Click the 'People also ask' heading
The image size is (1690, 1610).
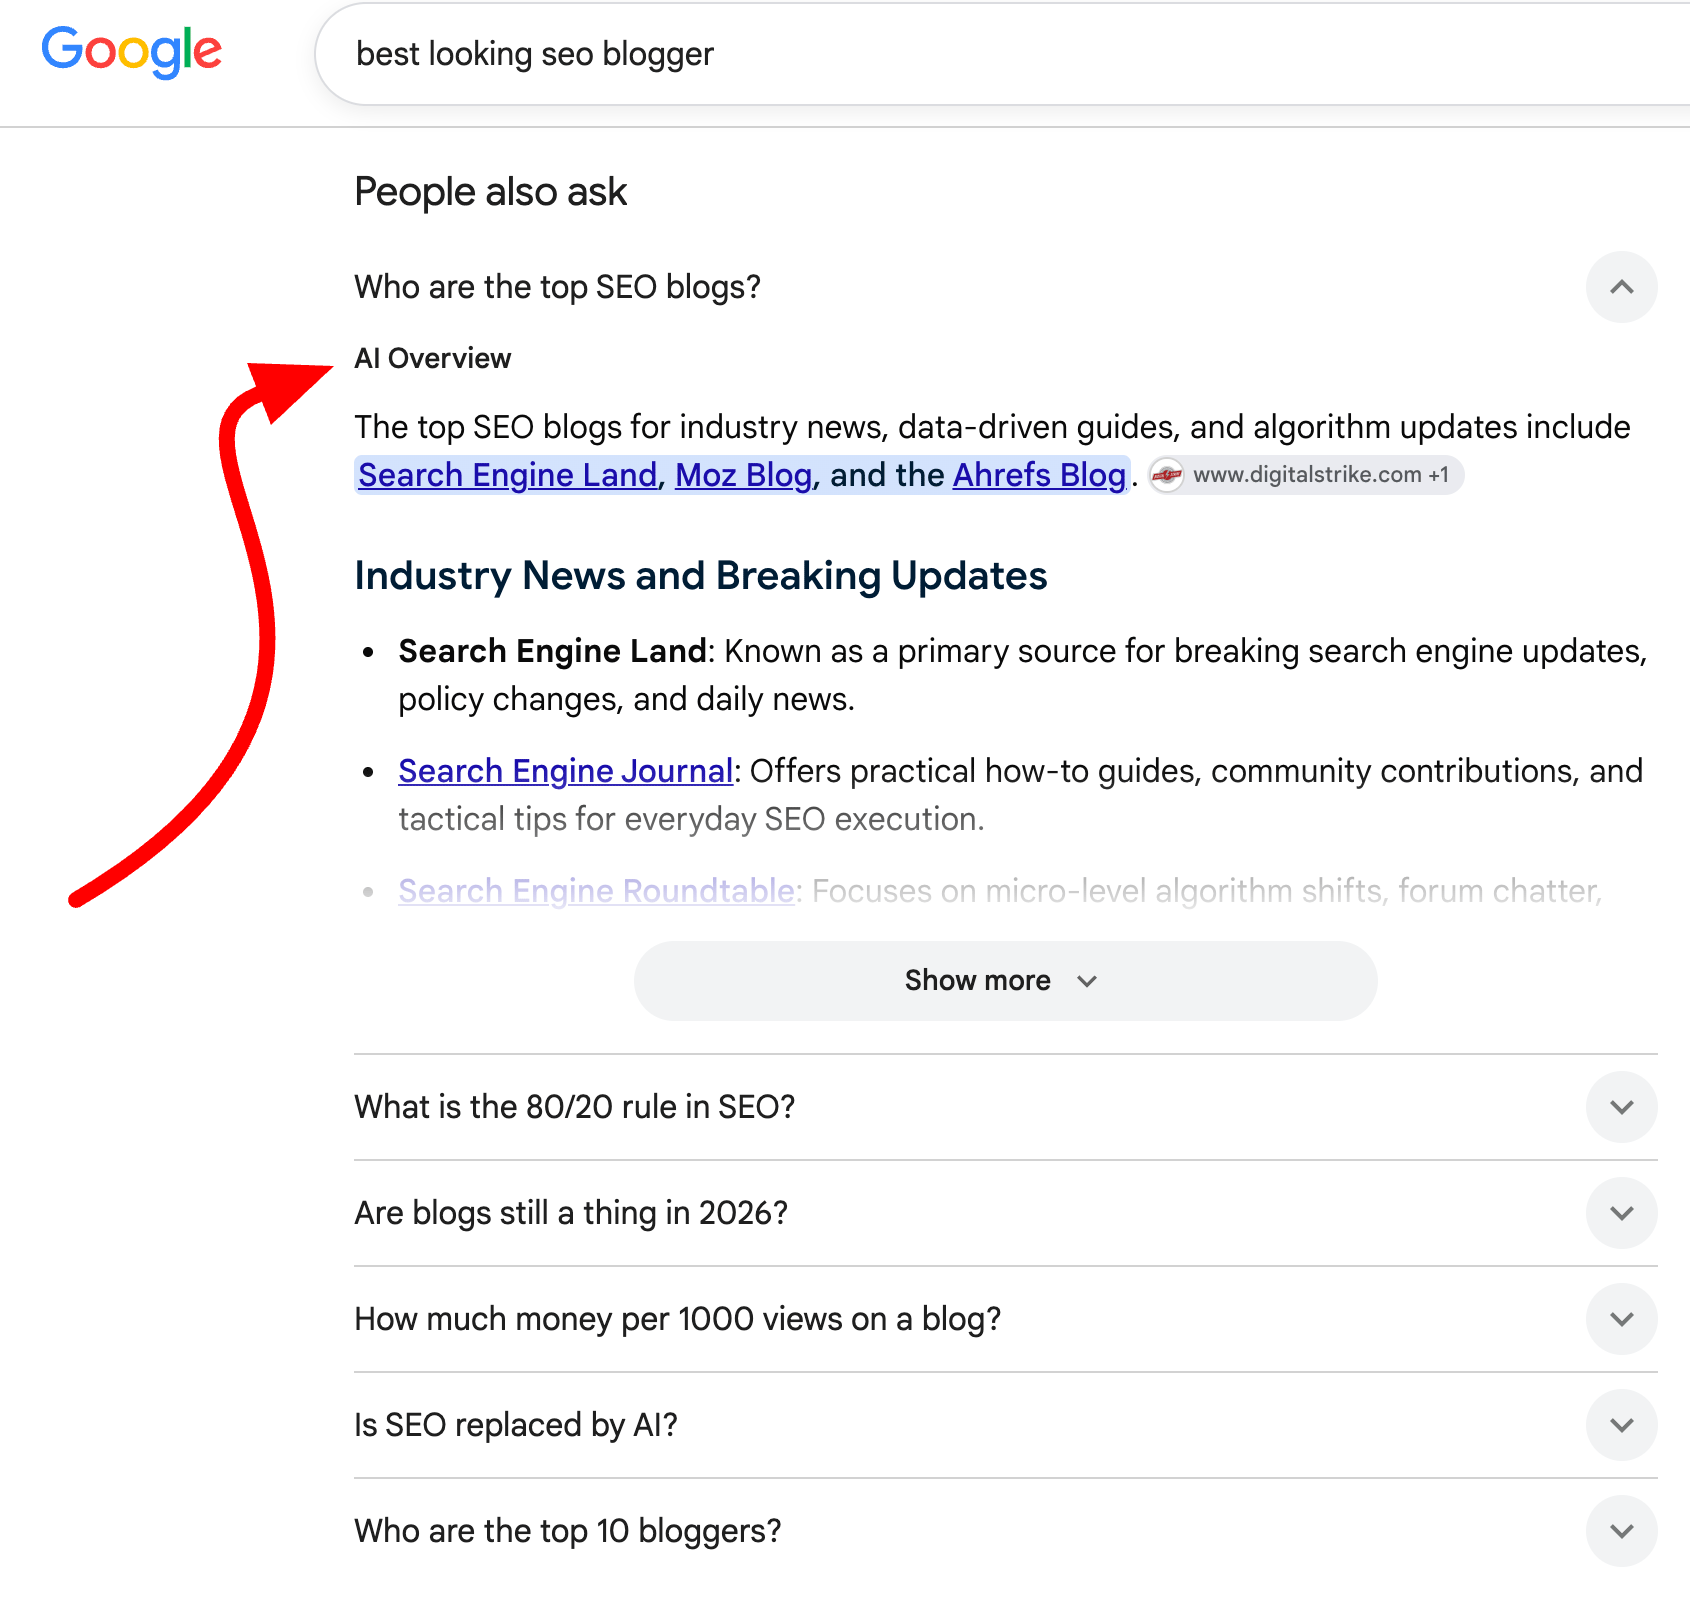click(491, 192)
